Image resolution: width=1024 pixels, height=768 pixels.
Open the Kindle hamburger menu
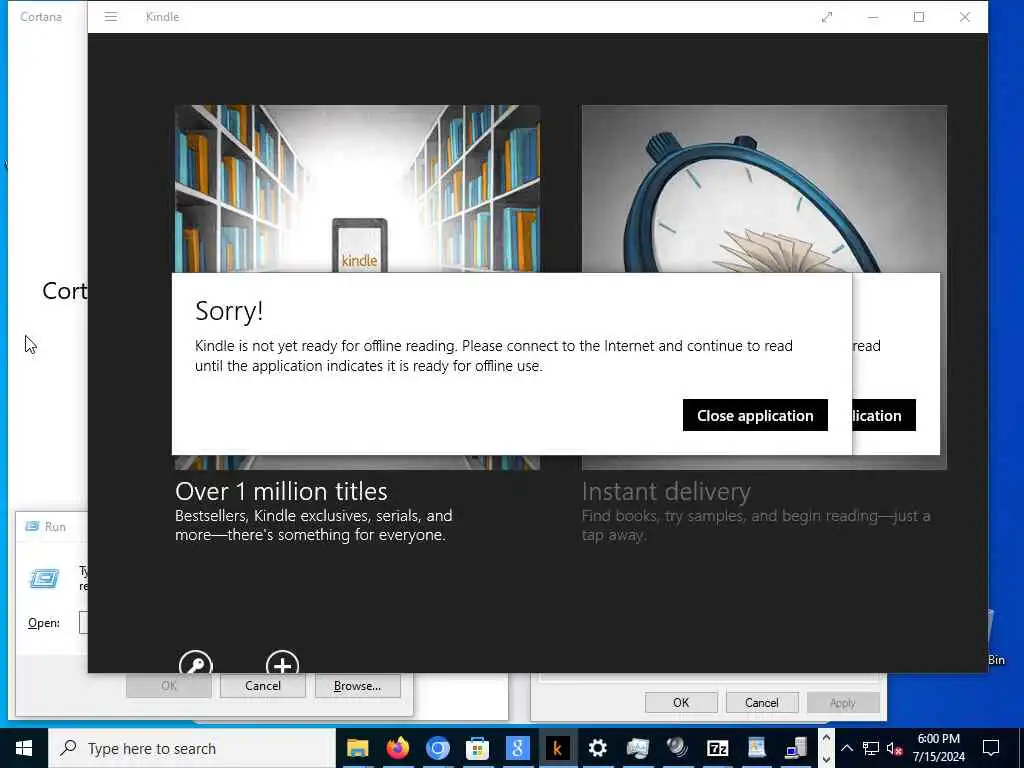(x=111, y=17)
